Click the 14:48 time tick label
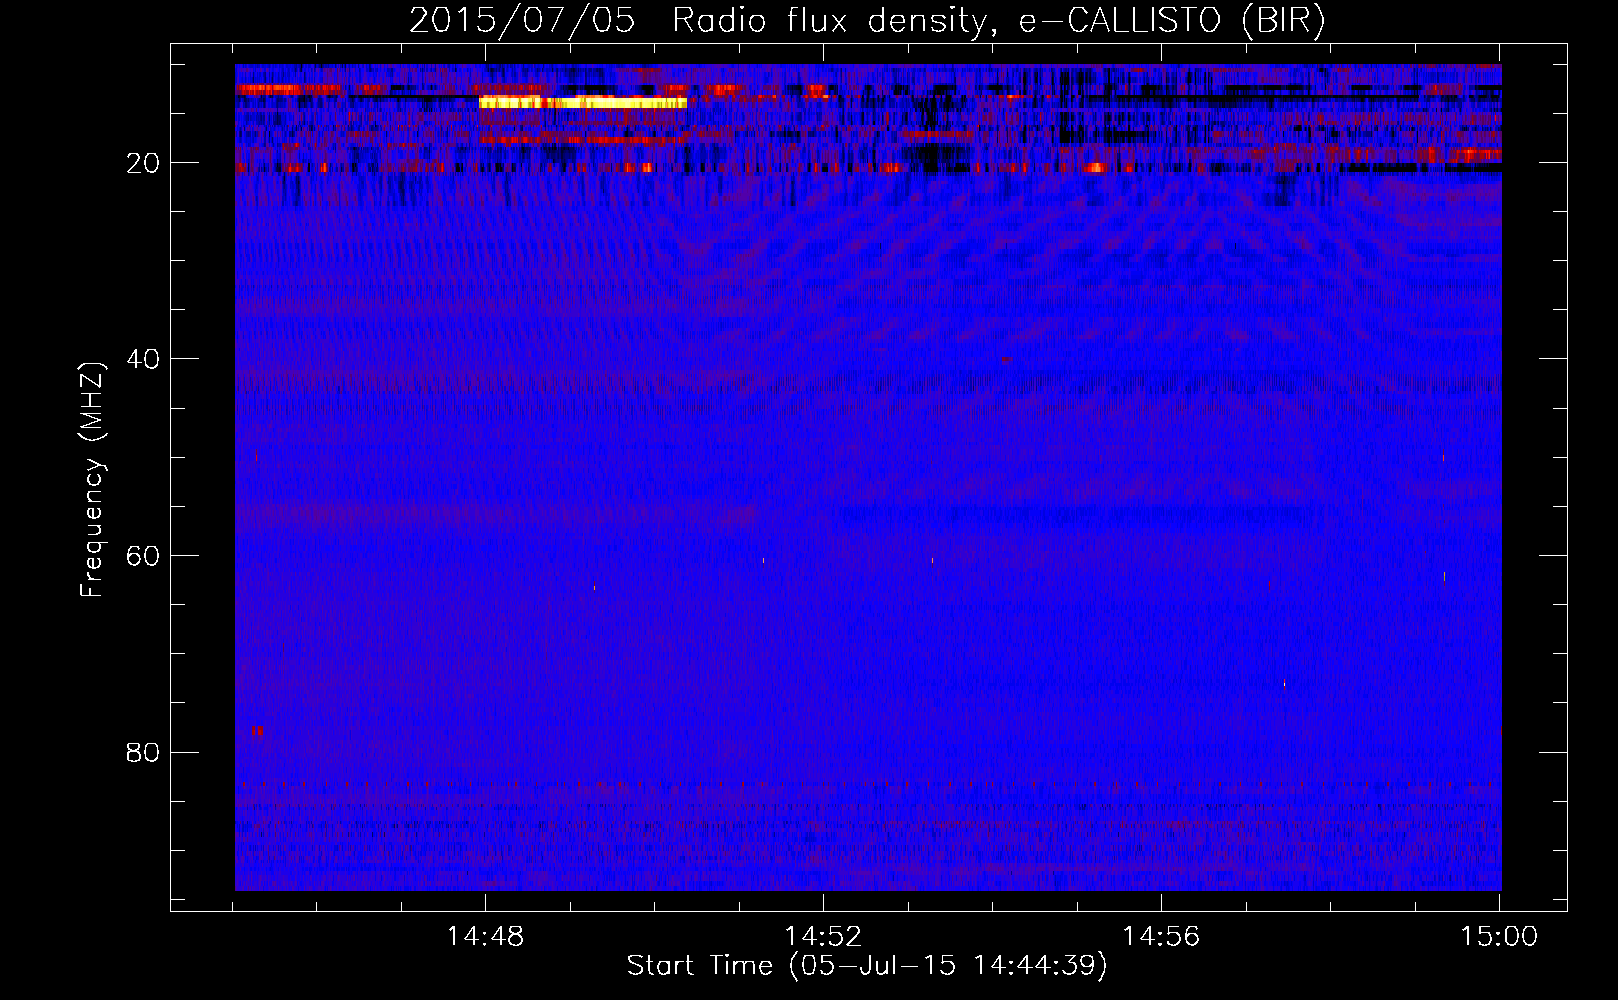Screen dimensions: 1618x1000 pos(485,936)
